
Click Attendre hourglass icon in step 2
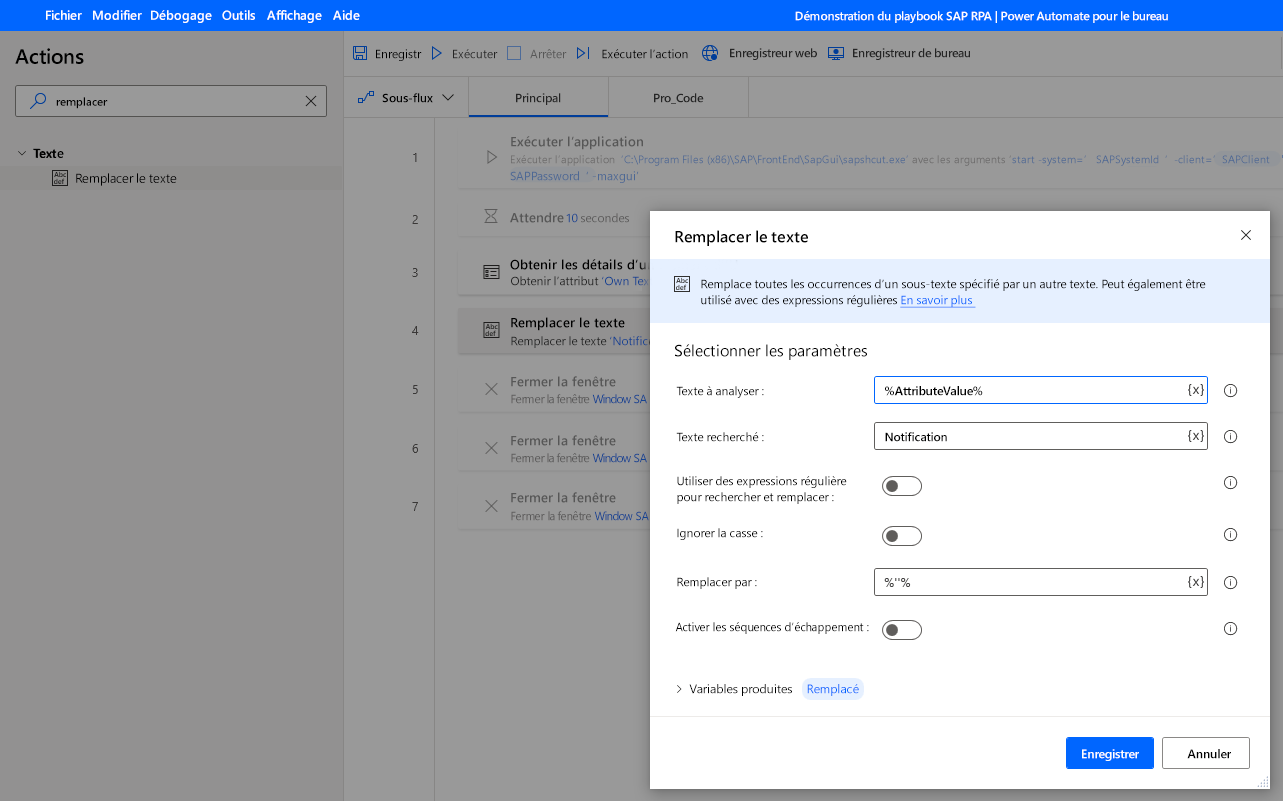[491, 216]
